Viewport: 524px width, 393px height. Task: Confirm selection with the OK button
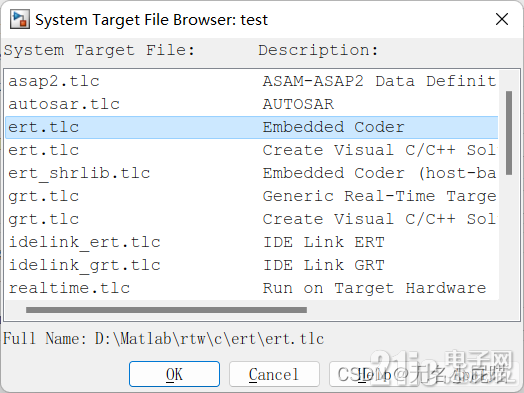tap(174, 374)
